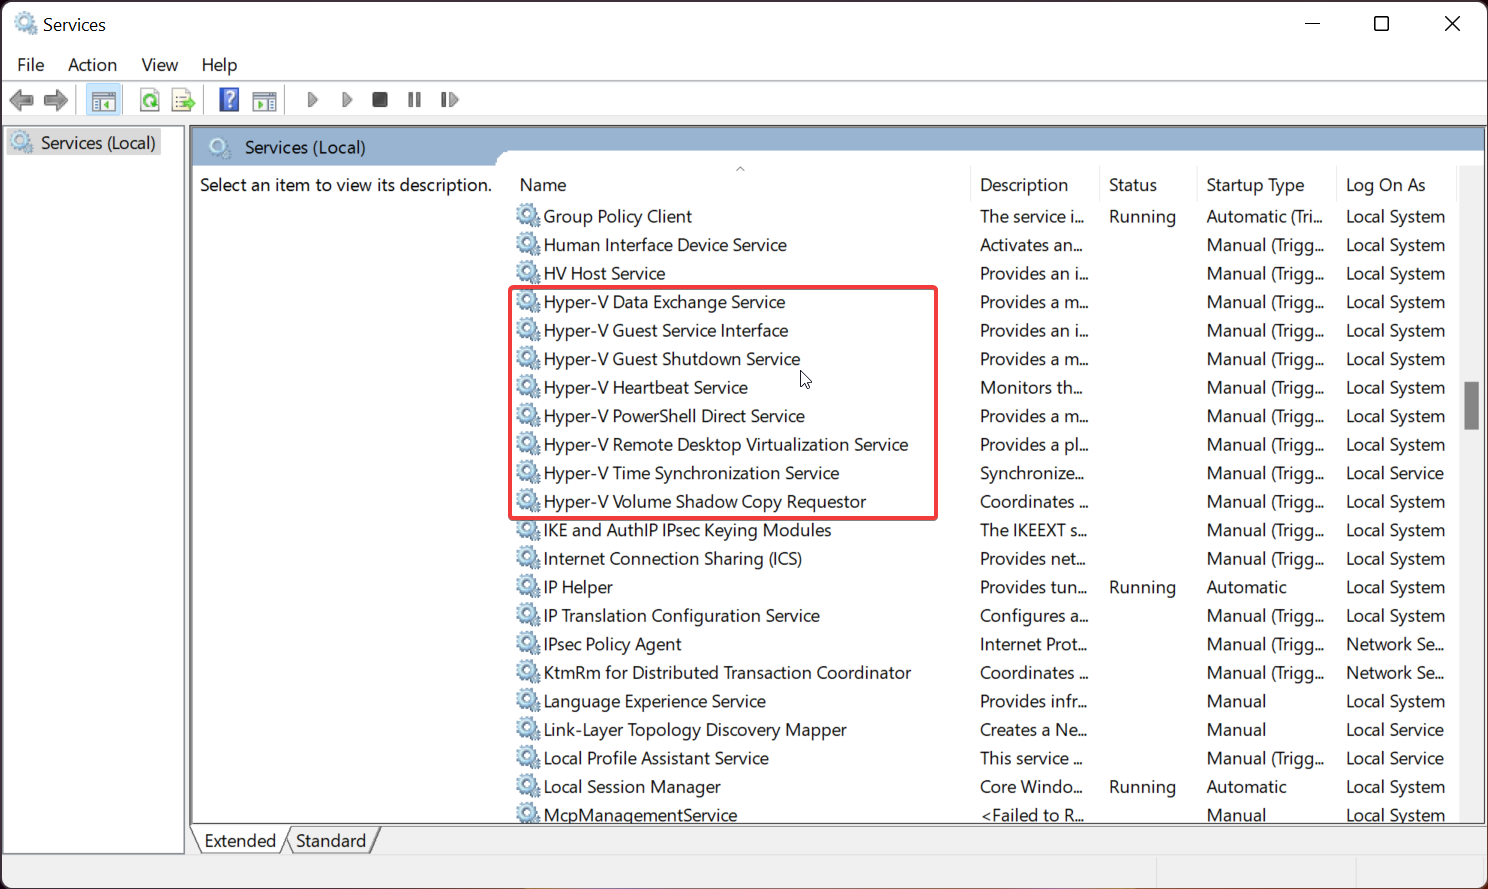Select Services (Local) in the console tree
Viewport: 1488px width, 889px height.
coord(98,143)
